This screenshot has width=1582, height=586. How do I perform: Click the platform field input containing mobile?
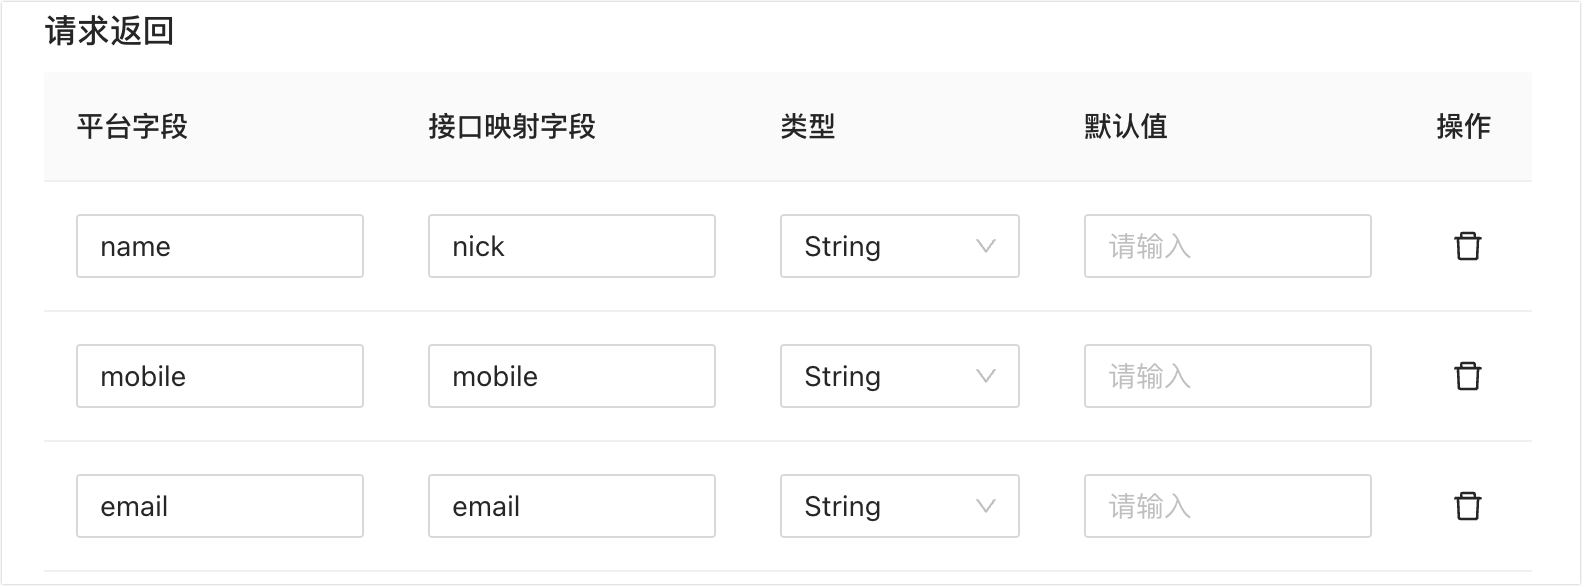(x=220, y=376)
